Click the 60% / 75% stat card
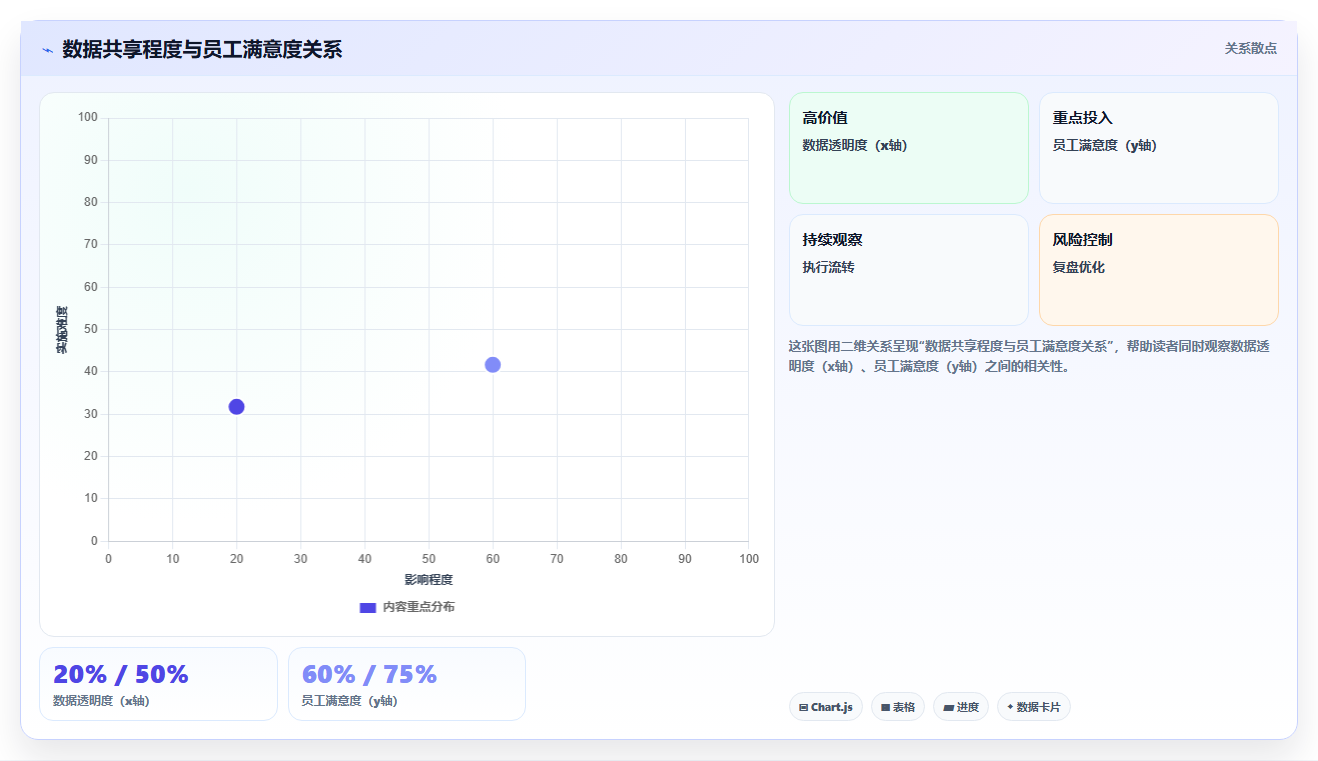 [407, 684]
